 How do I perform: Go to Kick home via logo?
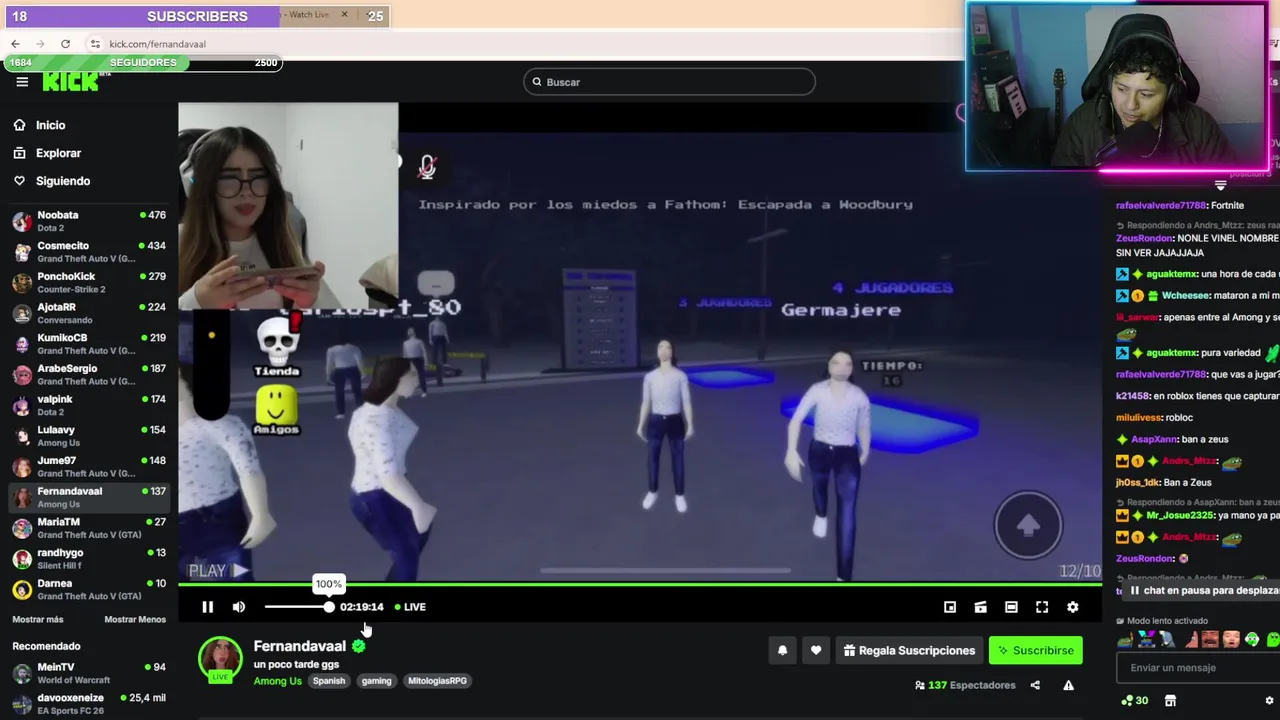[71, 82]
